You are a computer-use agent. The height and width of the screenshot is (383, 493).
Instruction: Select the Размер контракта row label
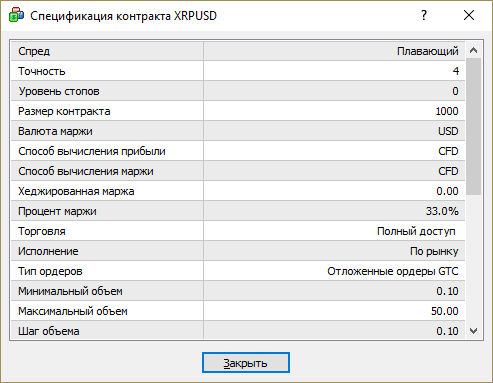click(64, 111)
